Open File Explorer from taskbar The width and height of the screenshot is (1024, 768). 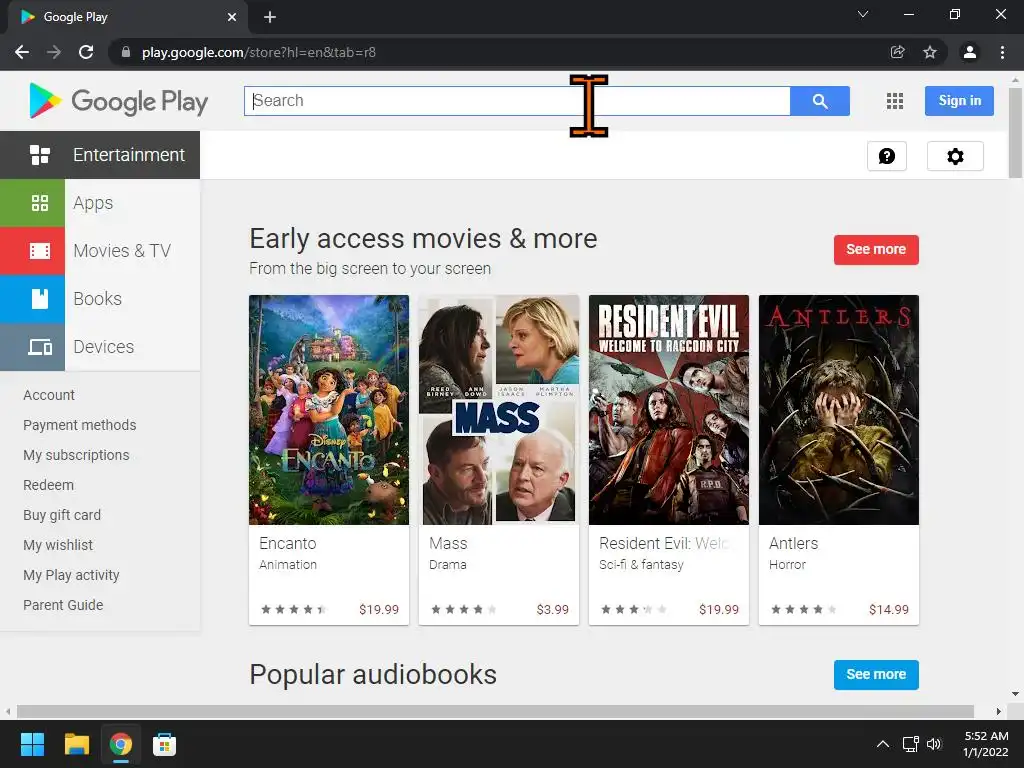(x=76, y=744)
